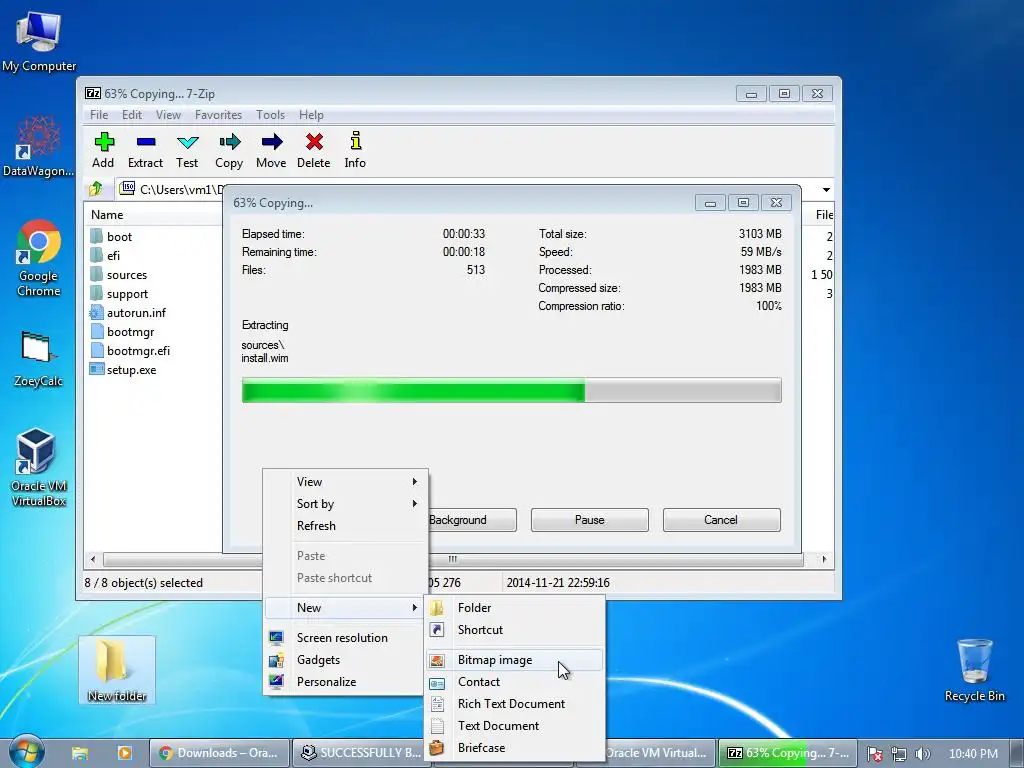Screen dimensions: 1024x768
Task: Choose Contact from New submenu
Action: pyautogui.click(x=515, y=681)
